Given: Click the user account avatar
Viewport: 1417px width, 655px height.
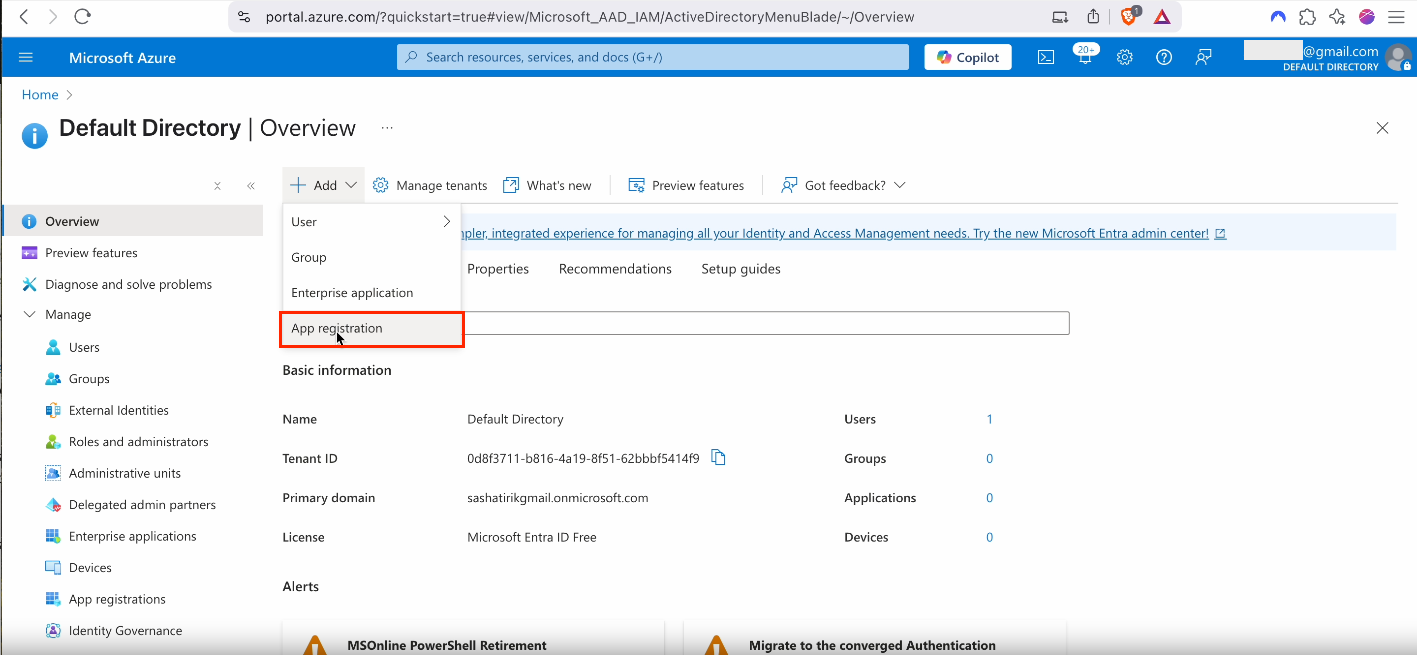Looking at the screenshot, I should 1398,57.
